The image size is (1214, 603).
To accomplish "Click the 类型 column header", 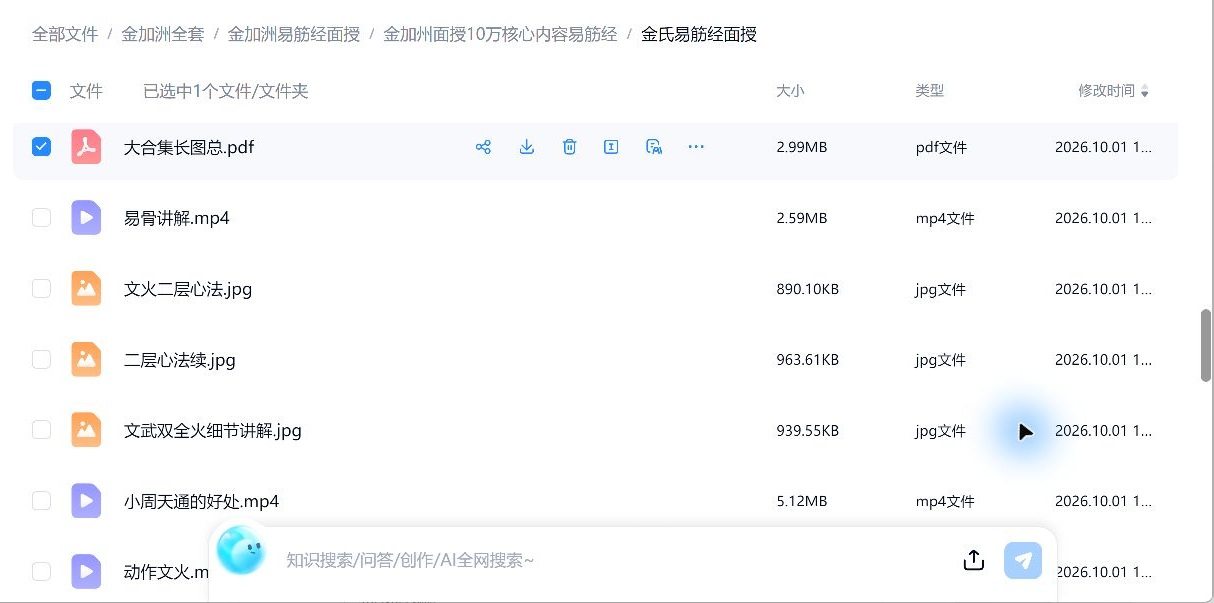I will (x=929, y=91).
